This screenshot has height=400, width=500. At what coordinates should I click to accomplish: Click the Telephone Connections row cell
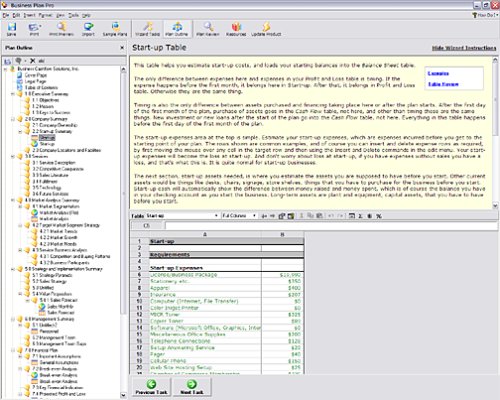[x=205, y=341]
